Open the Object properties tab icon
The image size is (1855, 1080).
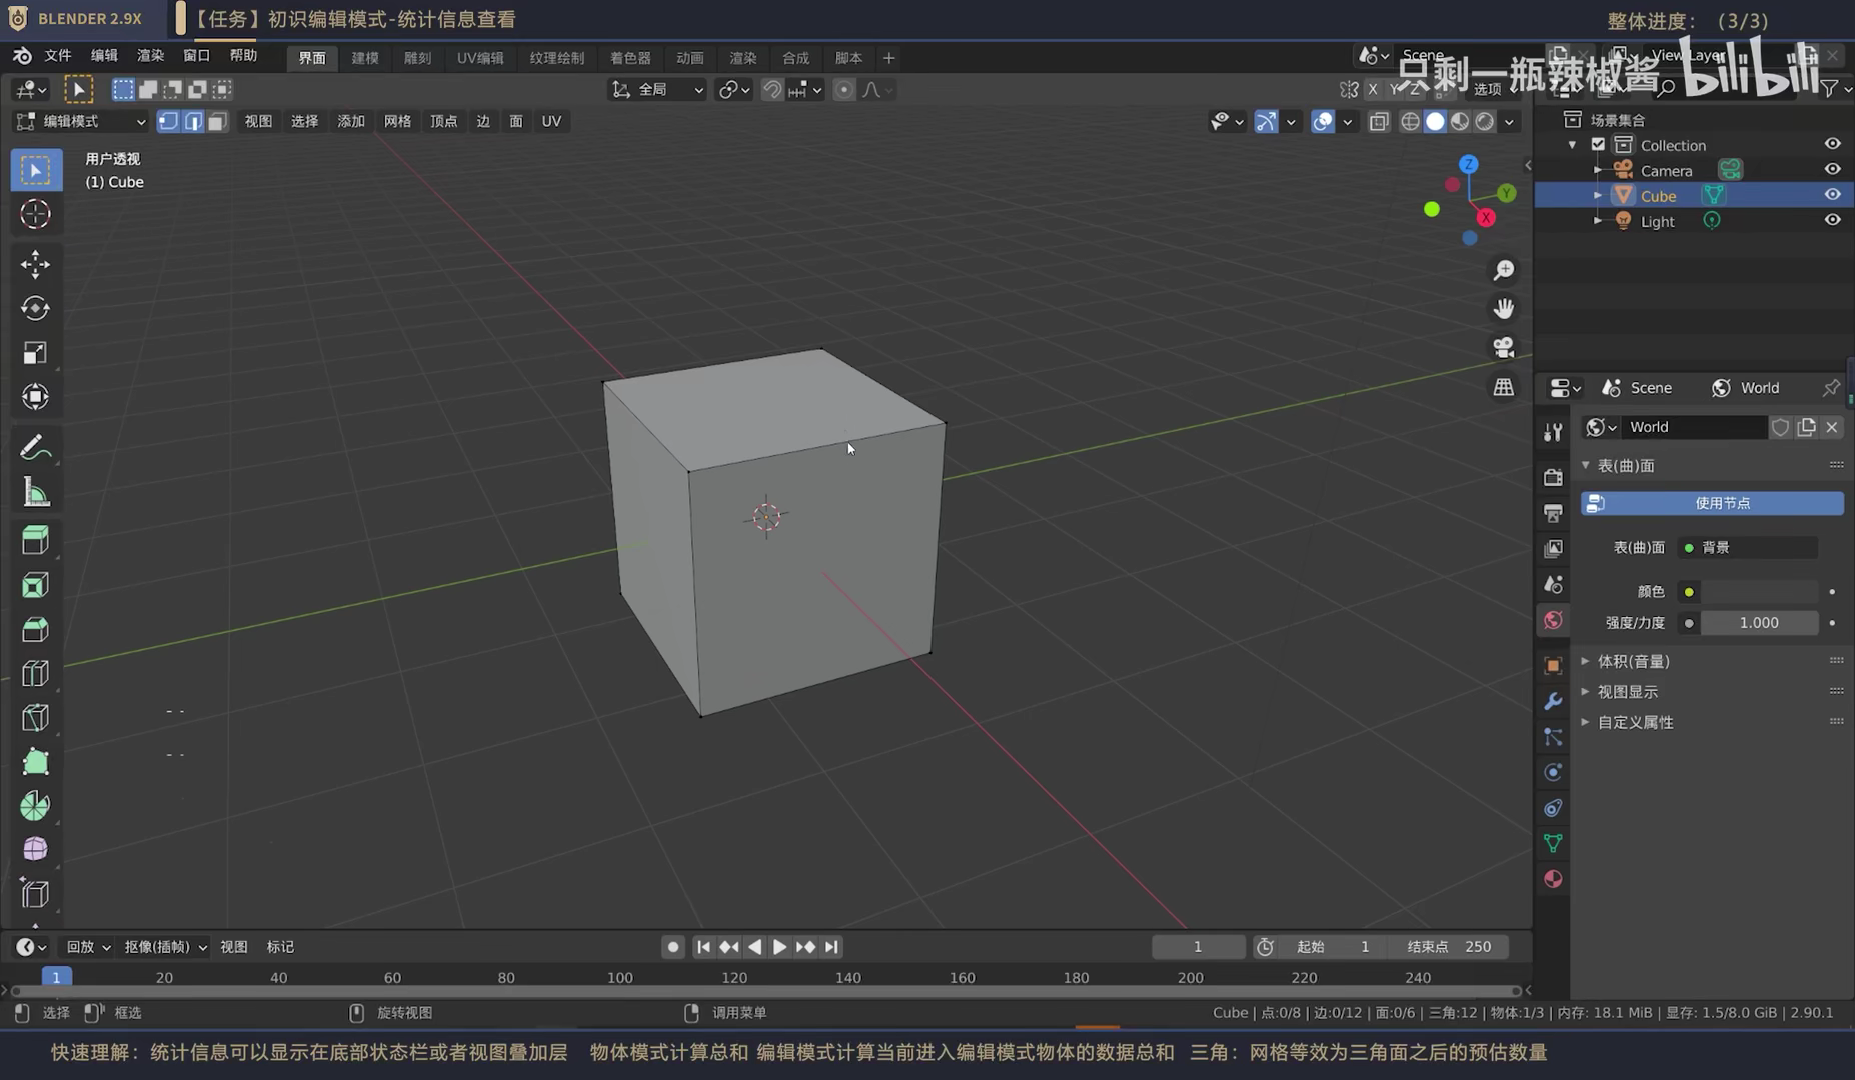(x=1553, y=665)
